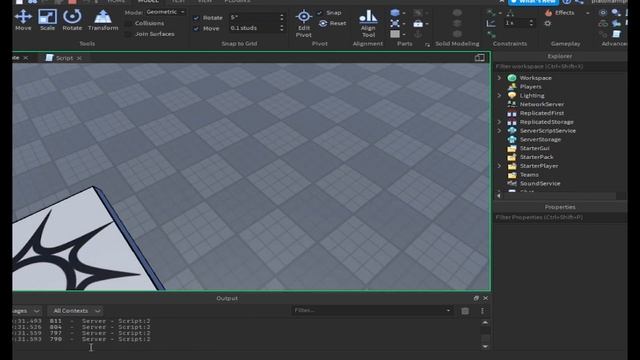640x360 pixels.
Task: Activate the Edit Pivot tool
Action: coord(304,24)
